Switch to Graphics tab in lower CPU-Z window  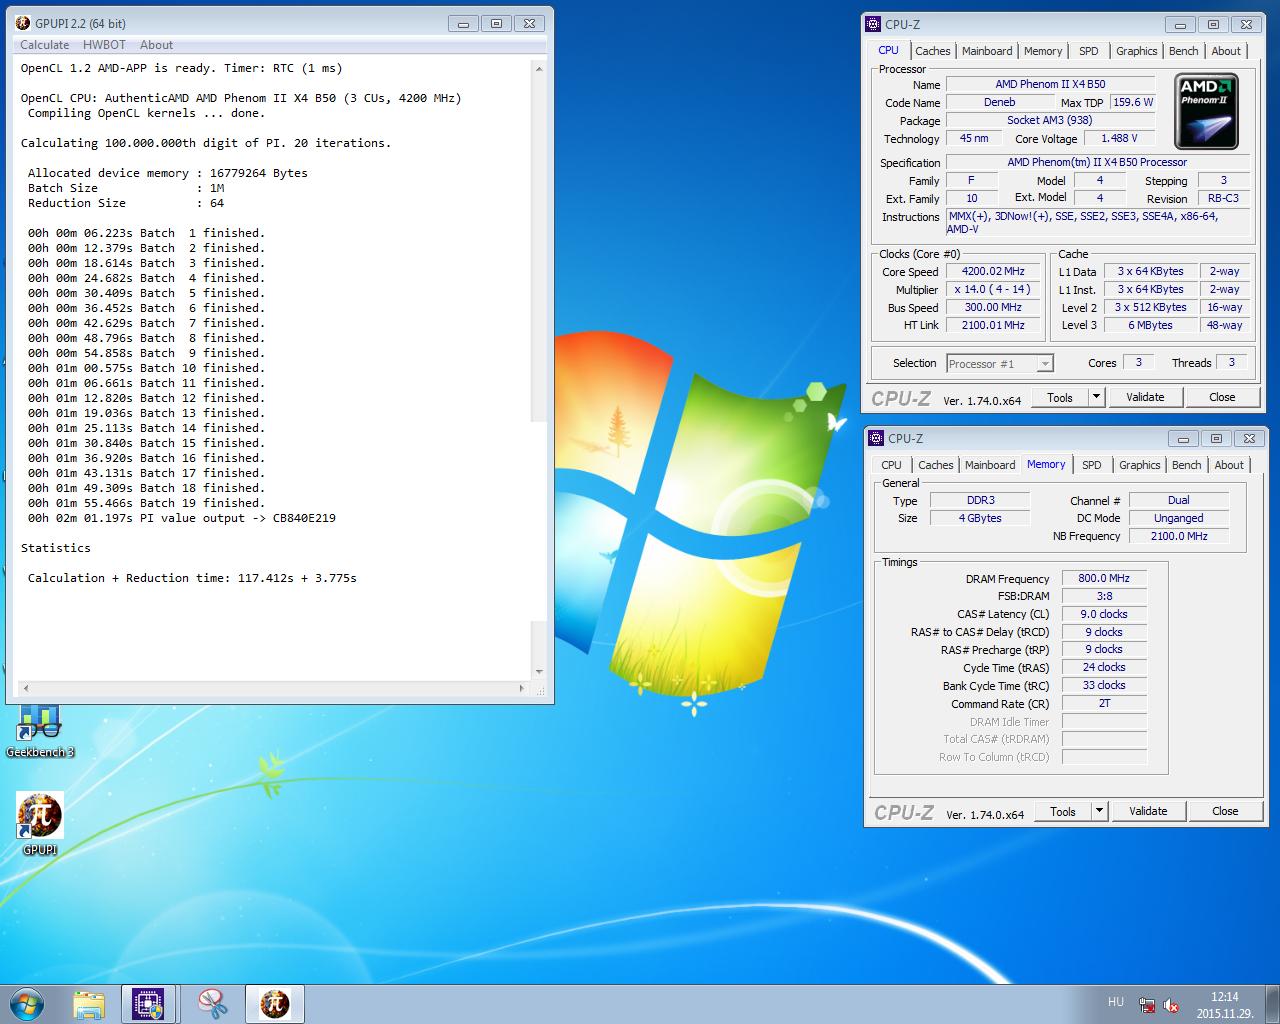click(x=1140, y=465)
